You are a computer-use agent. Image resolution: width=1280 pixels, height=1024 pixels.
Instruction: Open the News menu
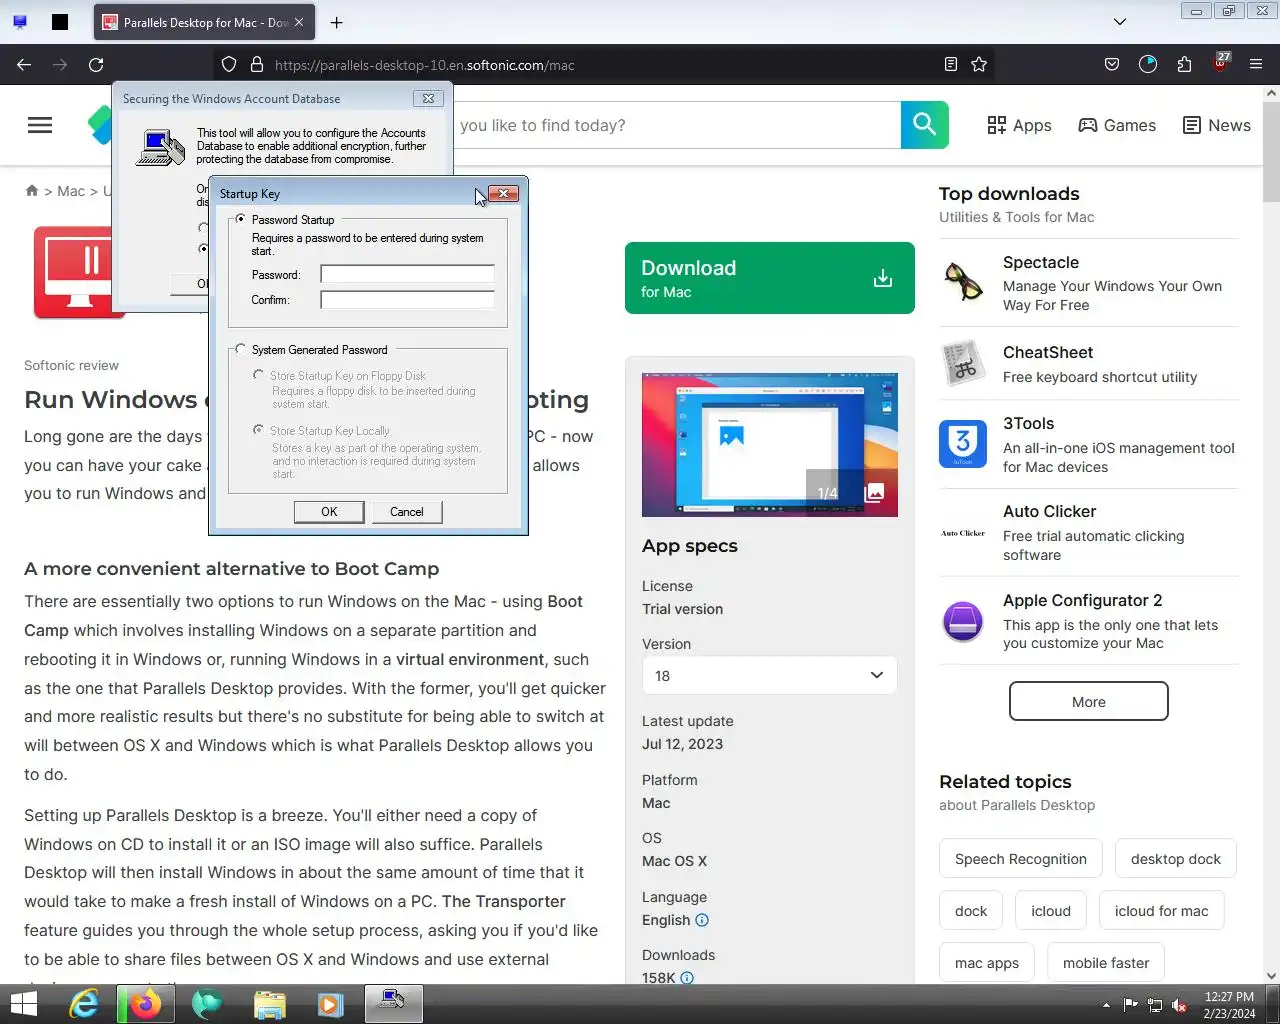[1216, 125]
